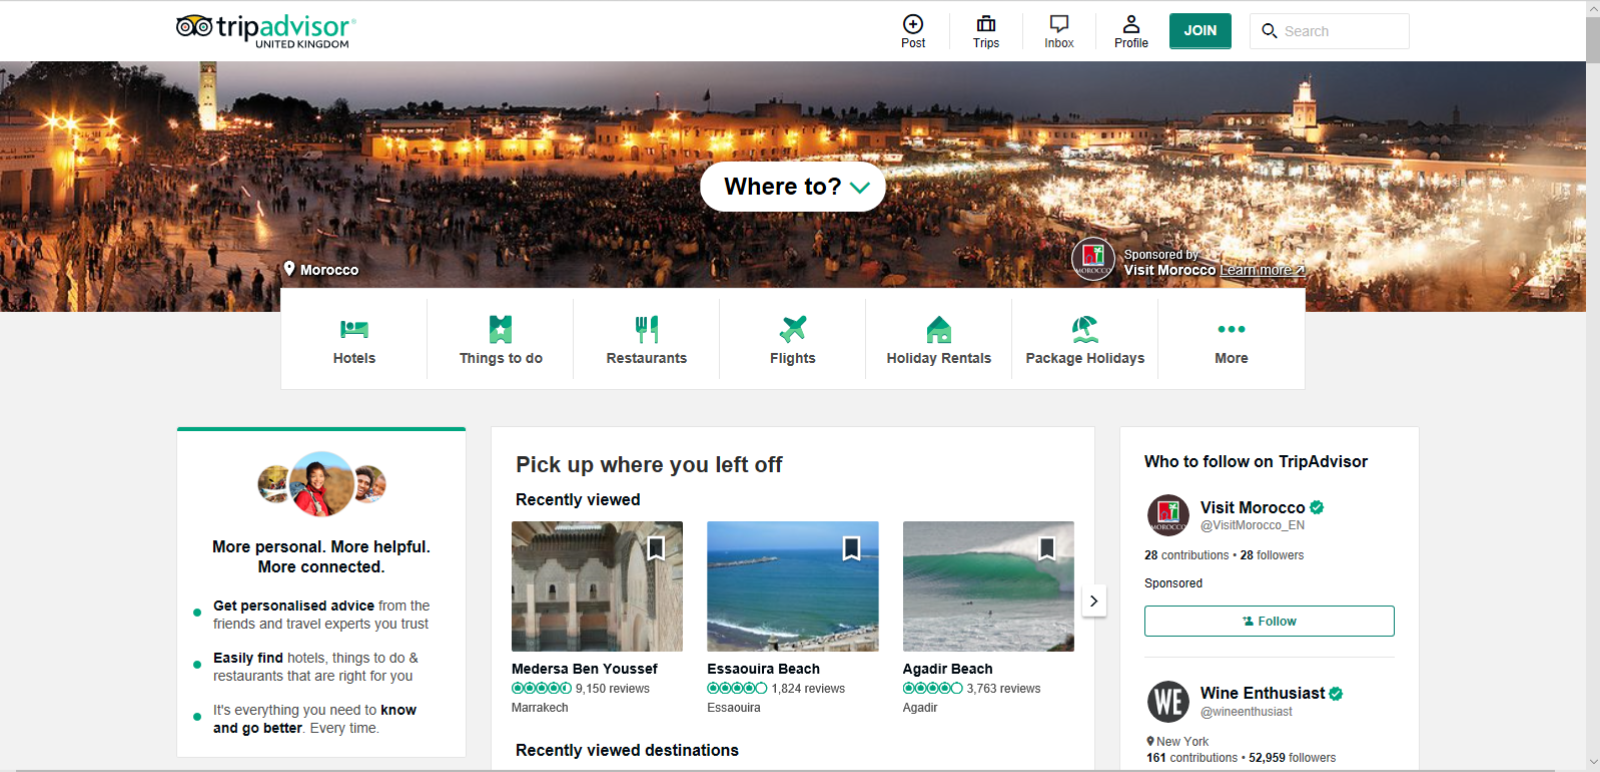Viewport: 1600px width, 772px height.
Task: Open Essaouira Beach photo thumbnail
Action: [x=793, y=586]
